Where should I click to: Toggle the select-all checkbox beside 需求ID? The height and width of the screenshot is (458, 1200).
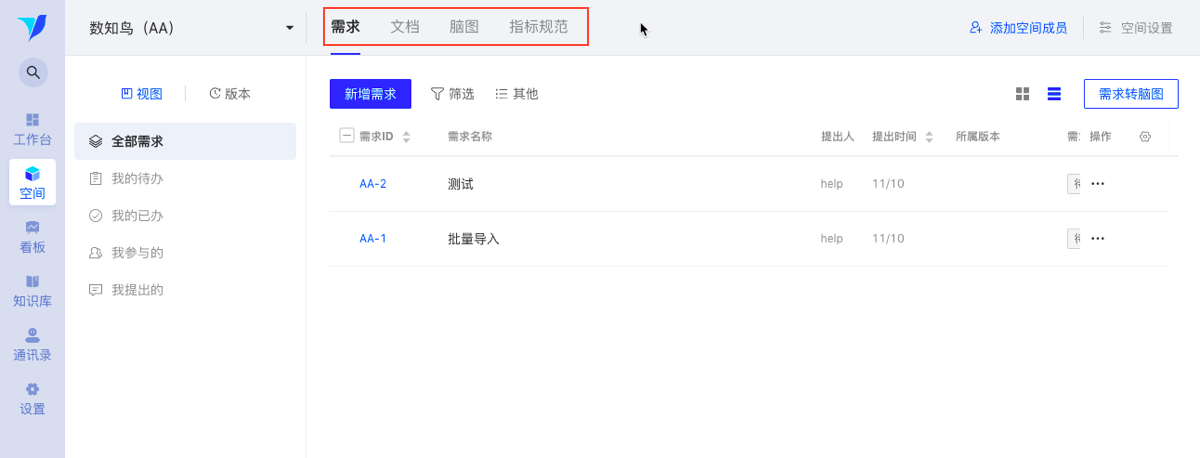tap(347, 136)
